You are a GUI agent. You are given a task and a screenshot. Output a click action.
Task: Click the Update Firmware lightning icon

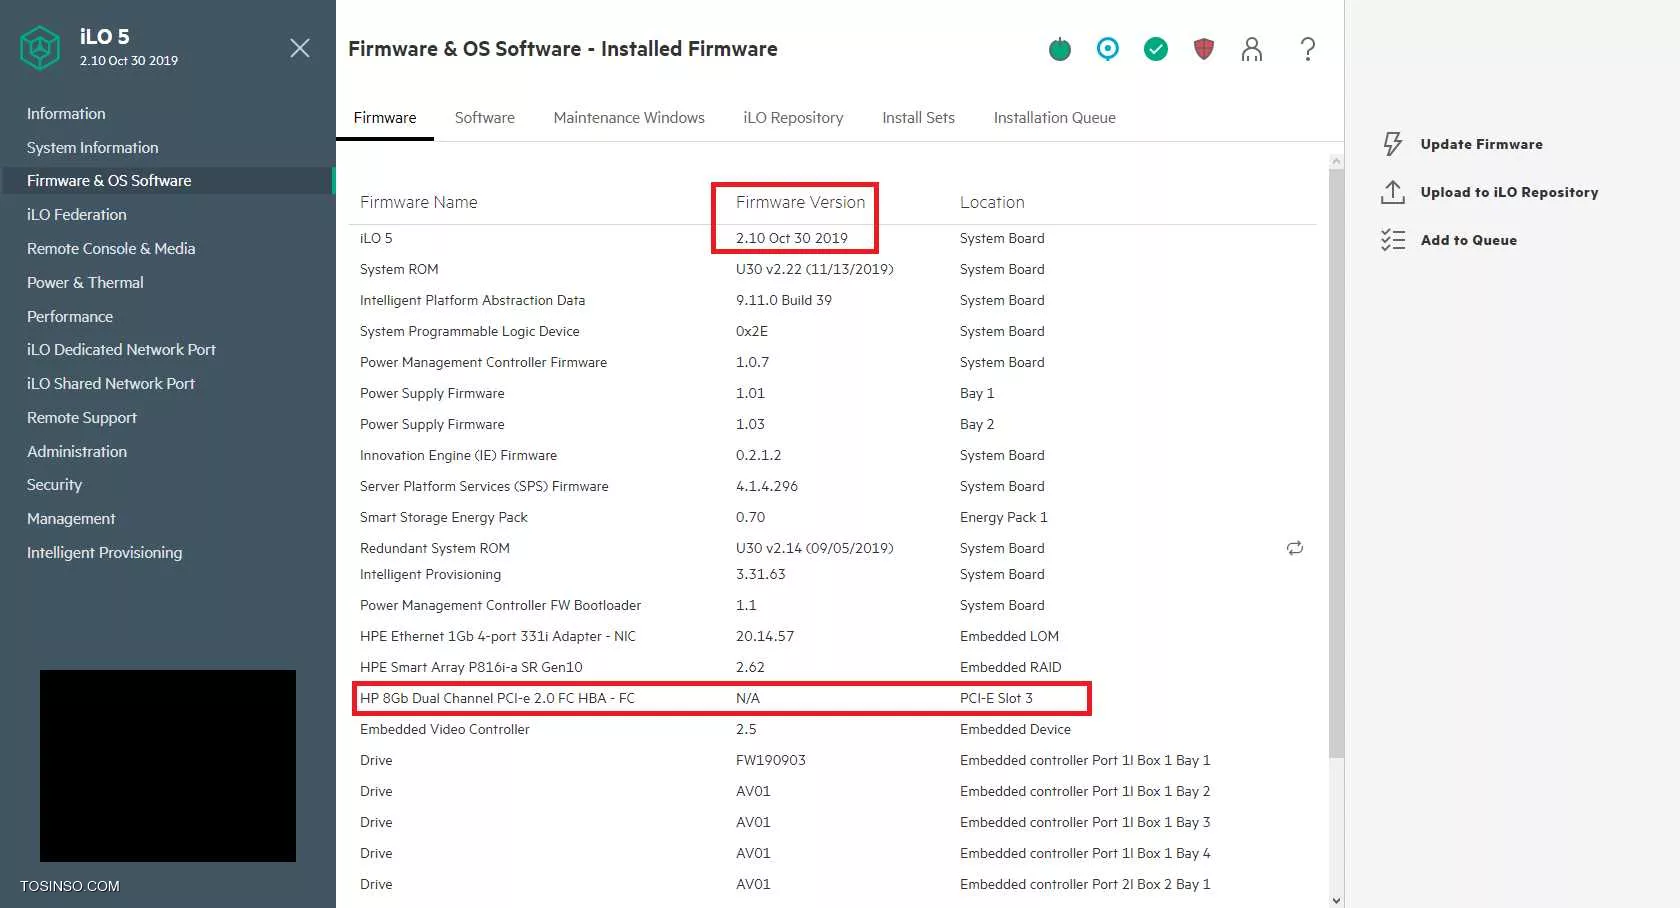point(1393,144)
